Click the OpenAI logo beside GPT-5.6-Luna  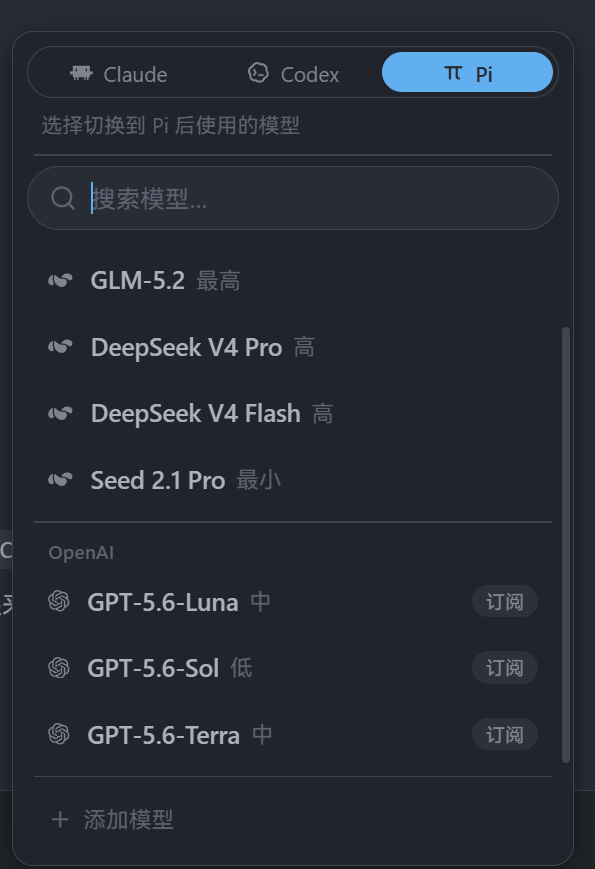[59, 601]
